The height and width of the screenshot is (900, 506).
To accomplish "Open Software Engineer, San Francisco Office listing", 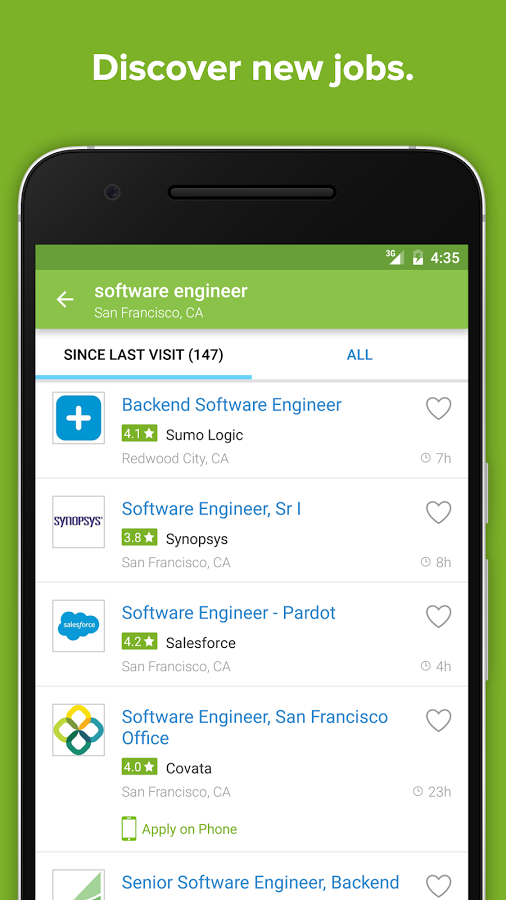I will click(255, 727).
